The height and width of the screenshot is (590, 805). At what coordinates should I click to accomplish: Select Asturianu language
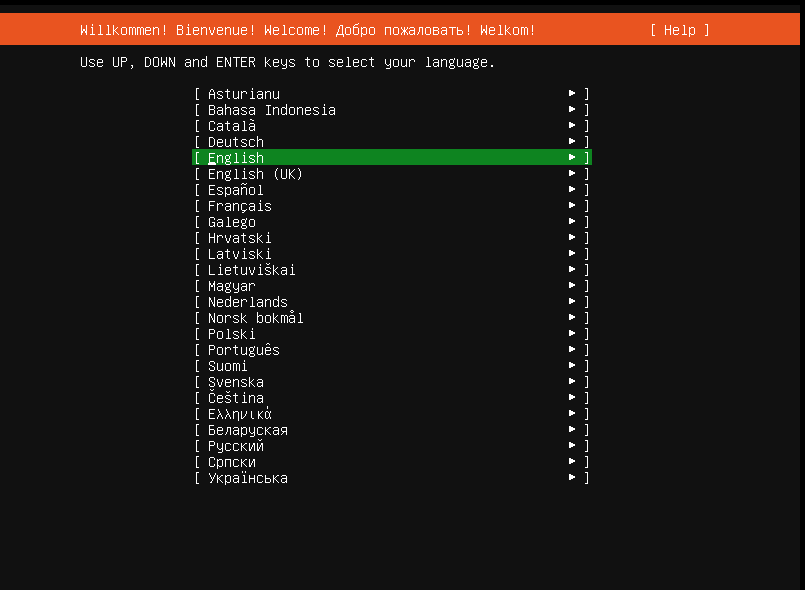[392, 94]
